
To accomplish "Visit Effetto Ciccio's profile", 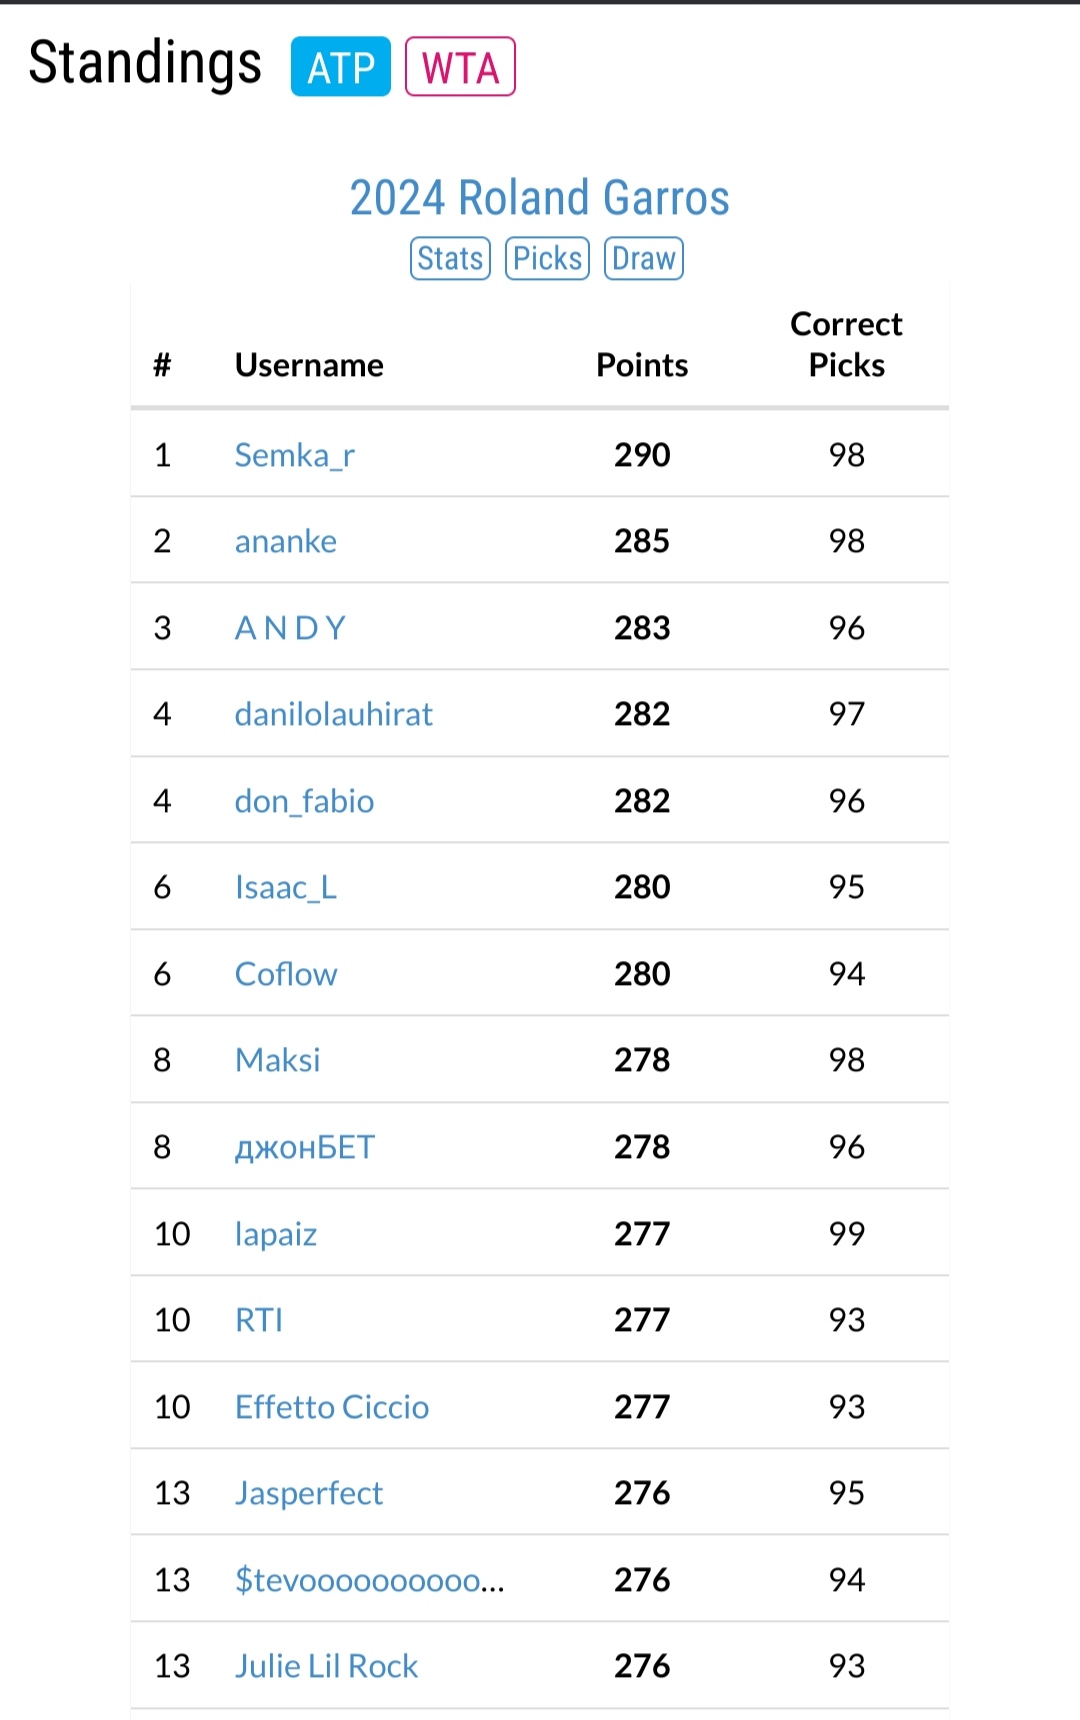I will pyautogui.click(x=332, y=1407).
